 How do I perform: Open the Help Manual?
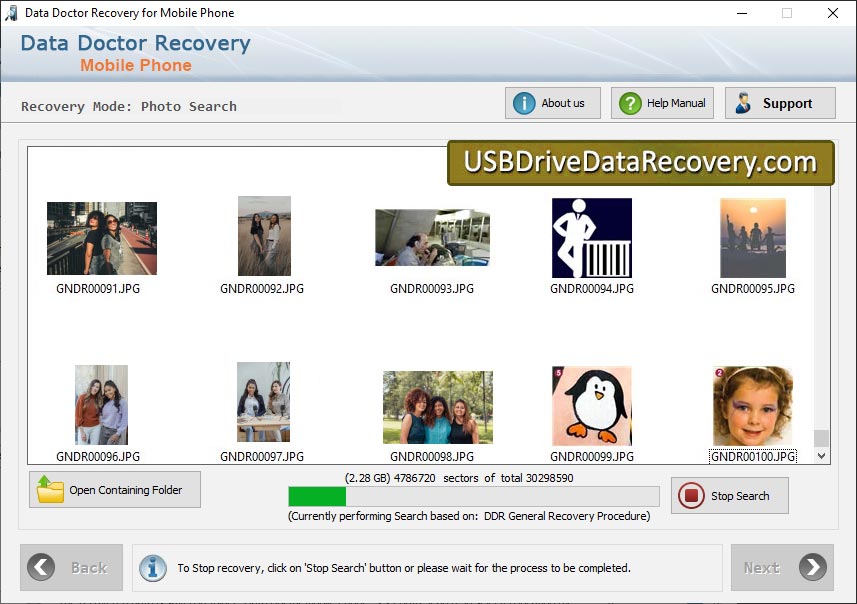click(661, 102)
